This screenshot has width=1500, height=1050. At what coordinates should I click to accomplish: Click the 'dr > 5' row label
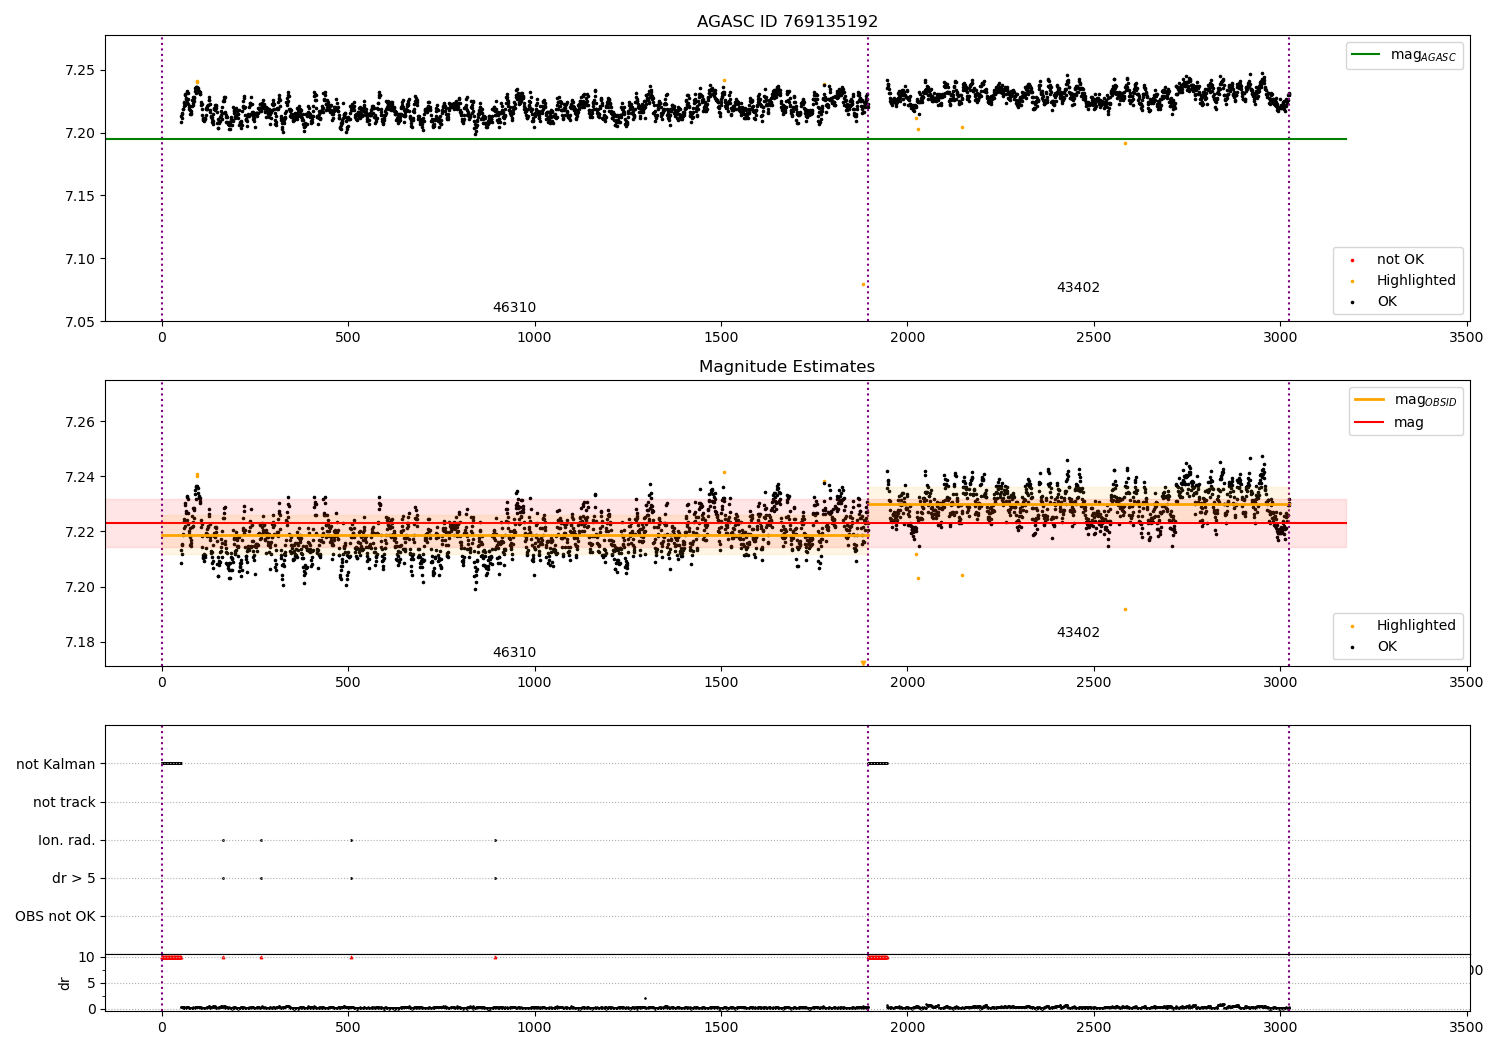point(74,878)
